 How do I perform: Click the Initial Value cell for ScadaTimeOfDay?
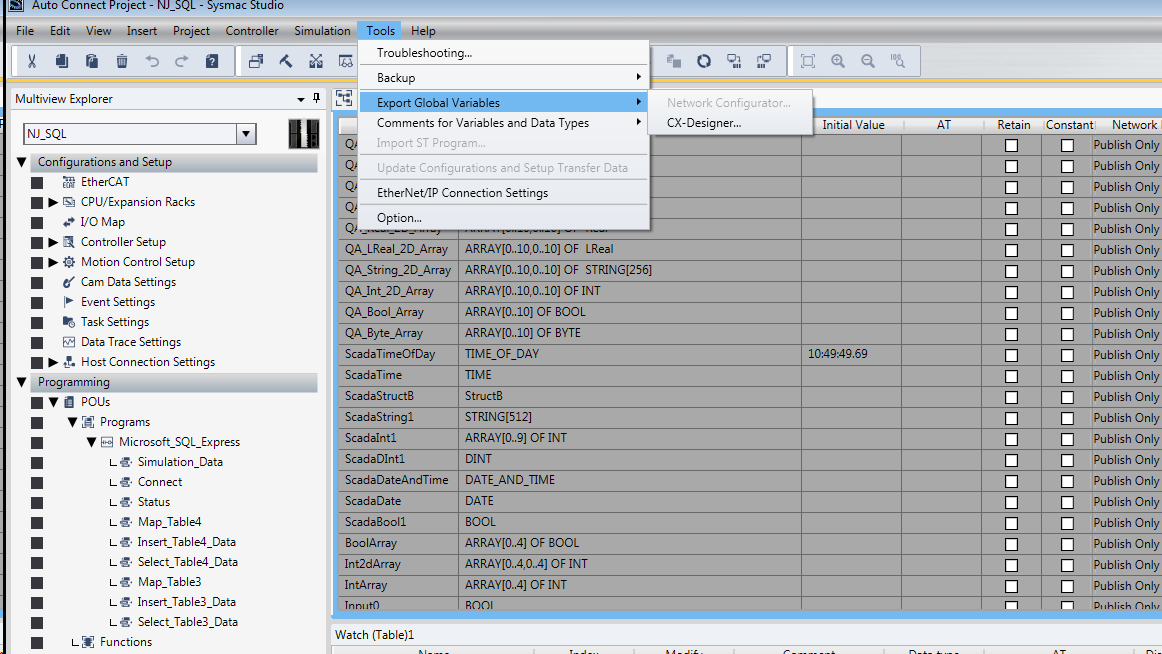pos(850,355)
